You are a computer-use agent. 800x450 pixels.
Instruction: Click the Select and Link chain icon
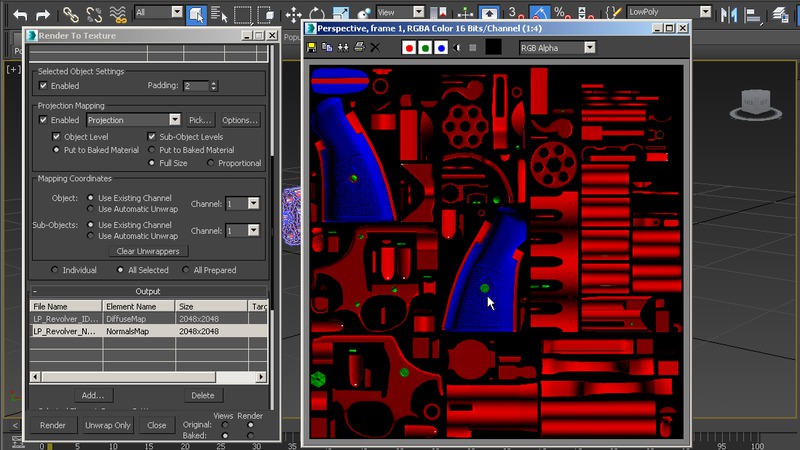coord(70,14)
